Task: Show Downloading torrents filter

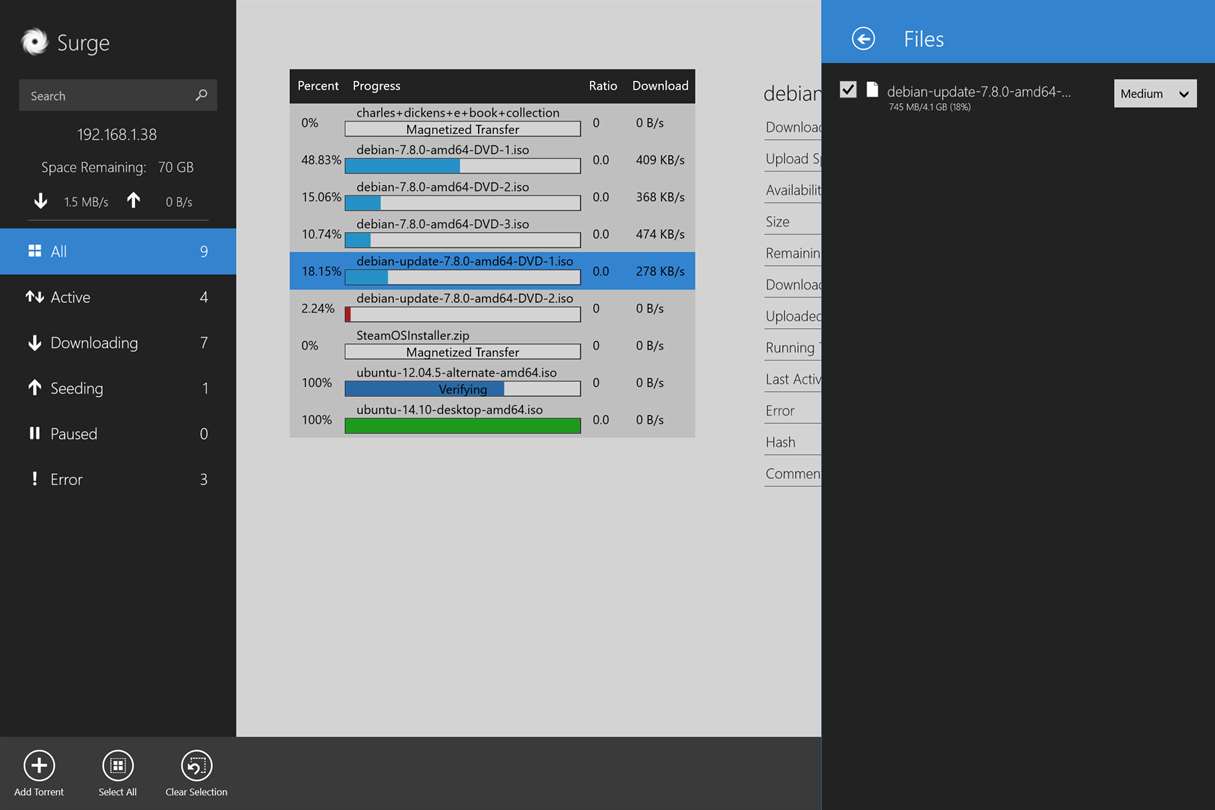Action: 118,343
